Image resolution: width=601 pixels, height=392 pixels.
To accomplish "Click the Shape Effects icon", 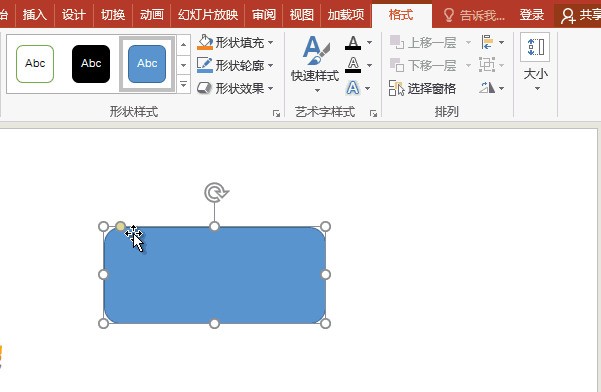I will (x=204, y=89).
